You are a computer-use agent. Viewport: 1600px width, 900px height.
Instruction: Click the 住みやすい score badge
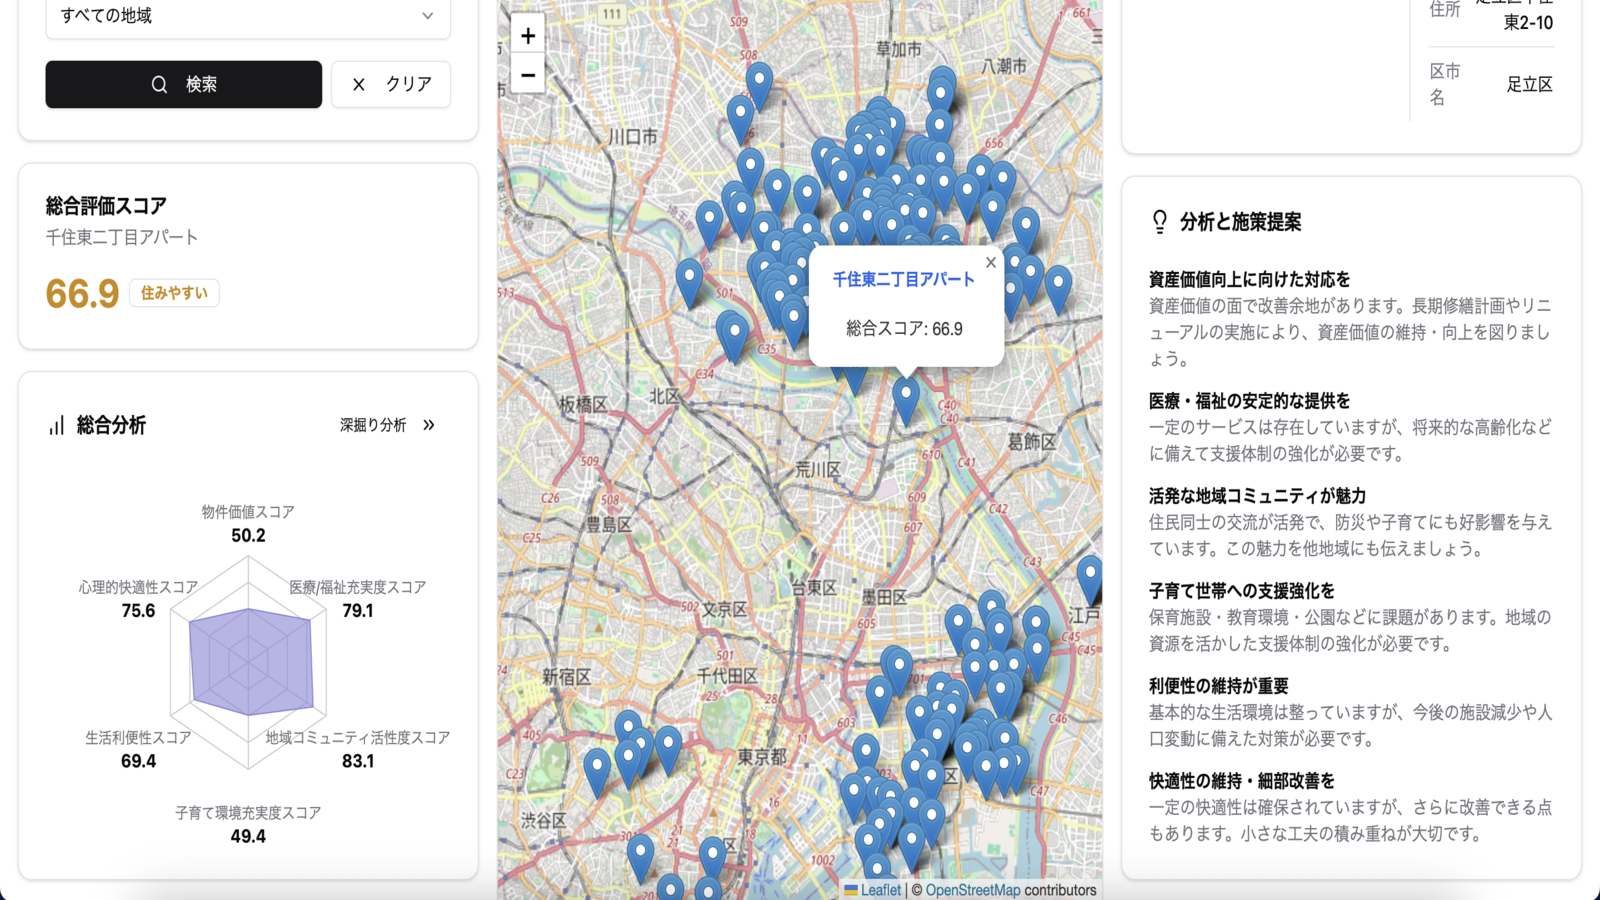(x=175, y=293)
